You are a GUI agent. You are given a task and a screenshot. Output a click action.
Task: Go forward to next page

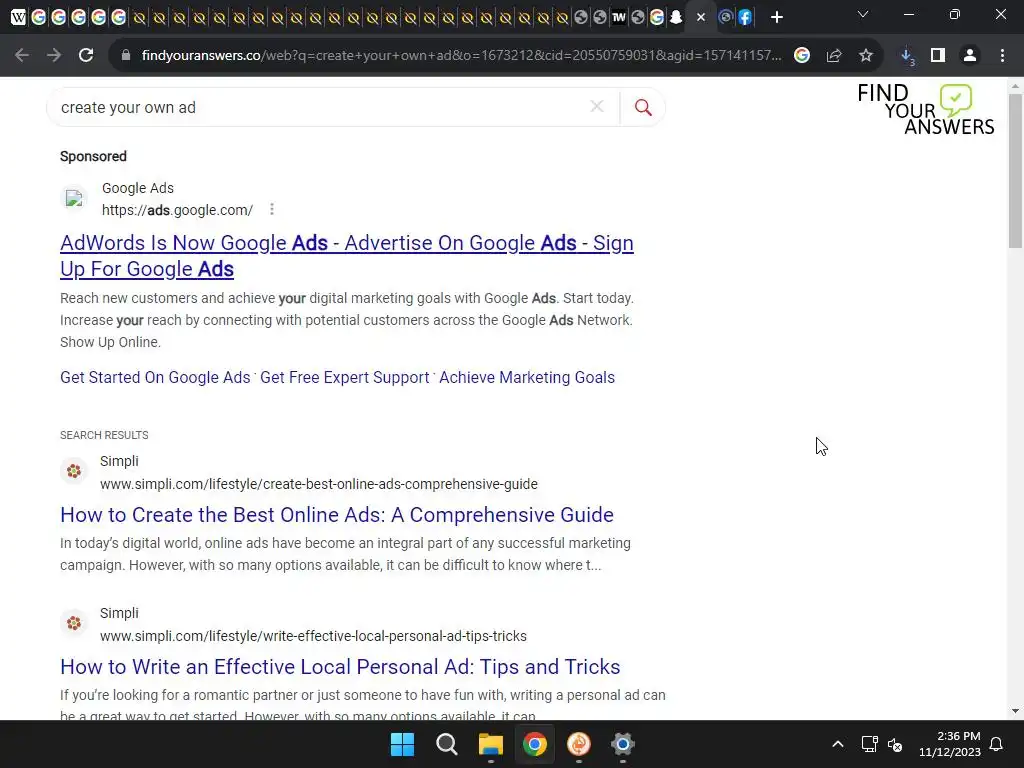tap(54, 56)
